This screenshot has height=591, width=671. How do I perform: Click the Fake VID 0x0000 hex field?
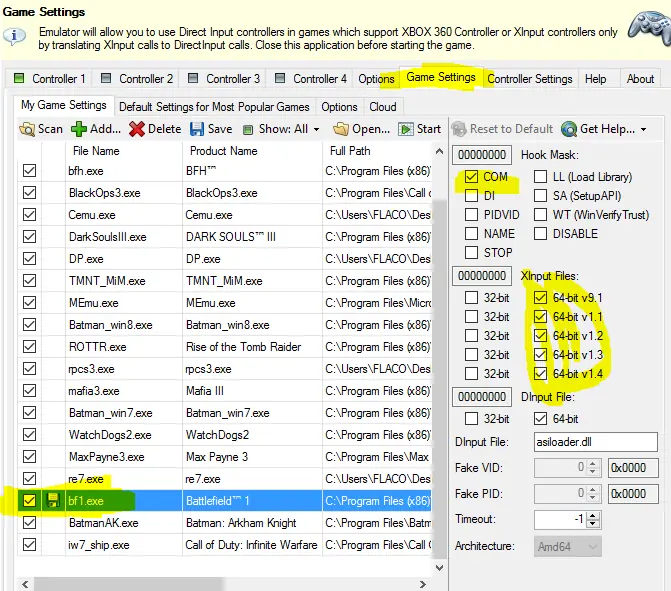click(633, 468)
